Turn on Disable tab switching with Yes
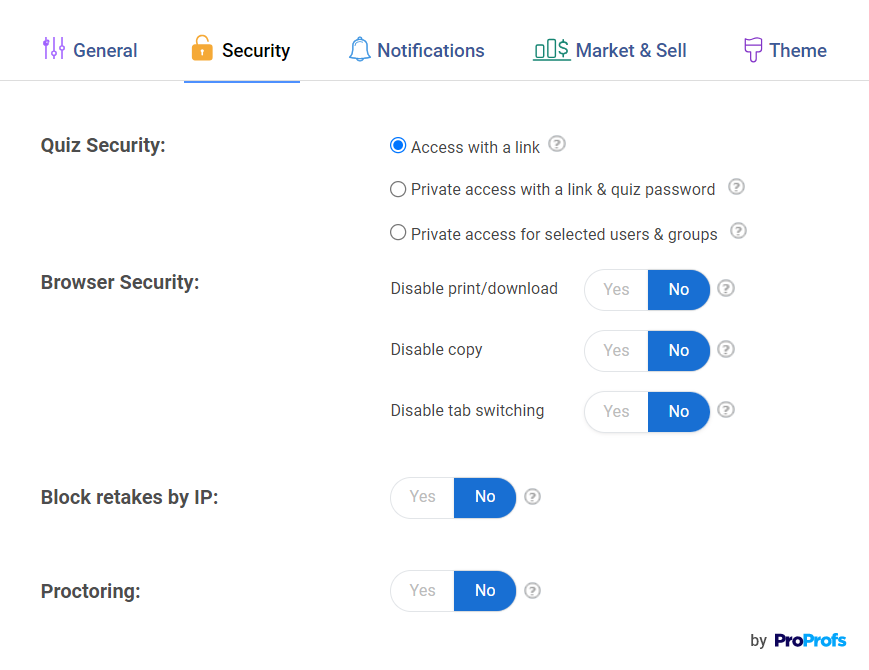869x670 pixels. 616,411
